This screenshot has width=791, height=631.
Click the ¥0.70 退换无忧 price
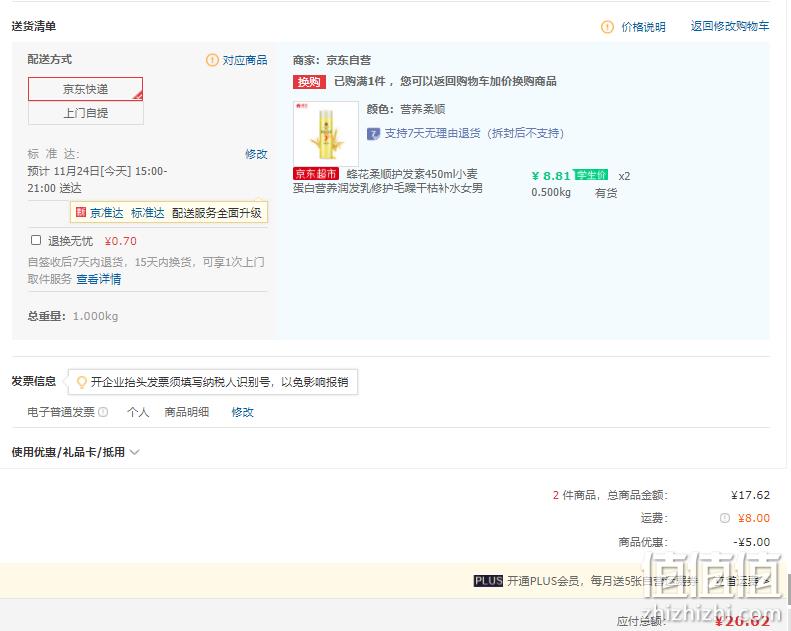click(121, 241)
